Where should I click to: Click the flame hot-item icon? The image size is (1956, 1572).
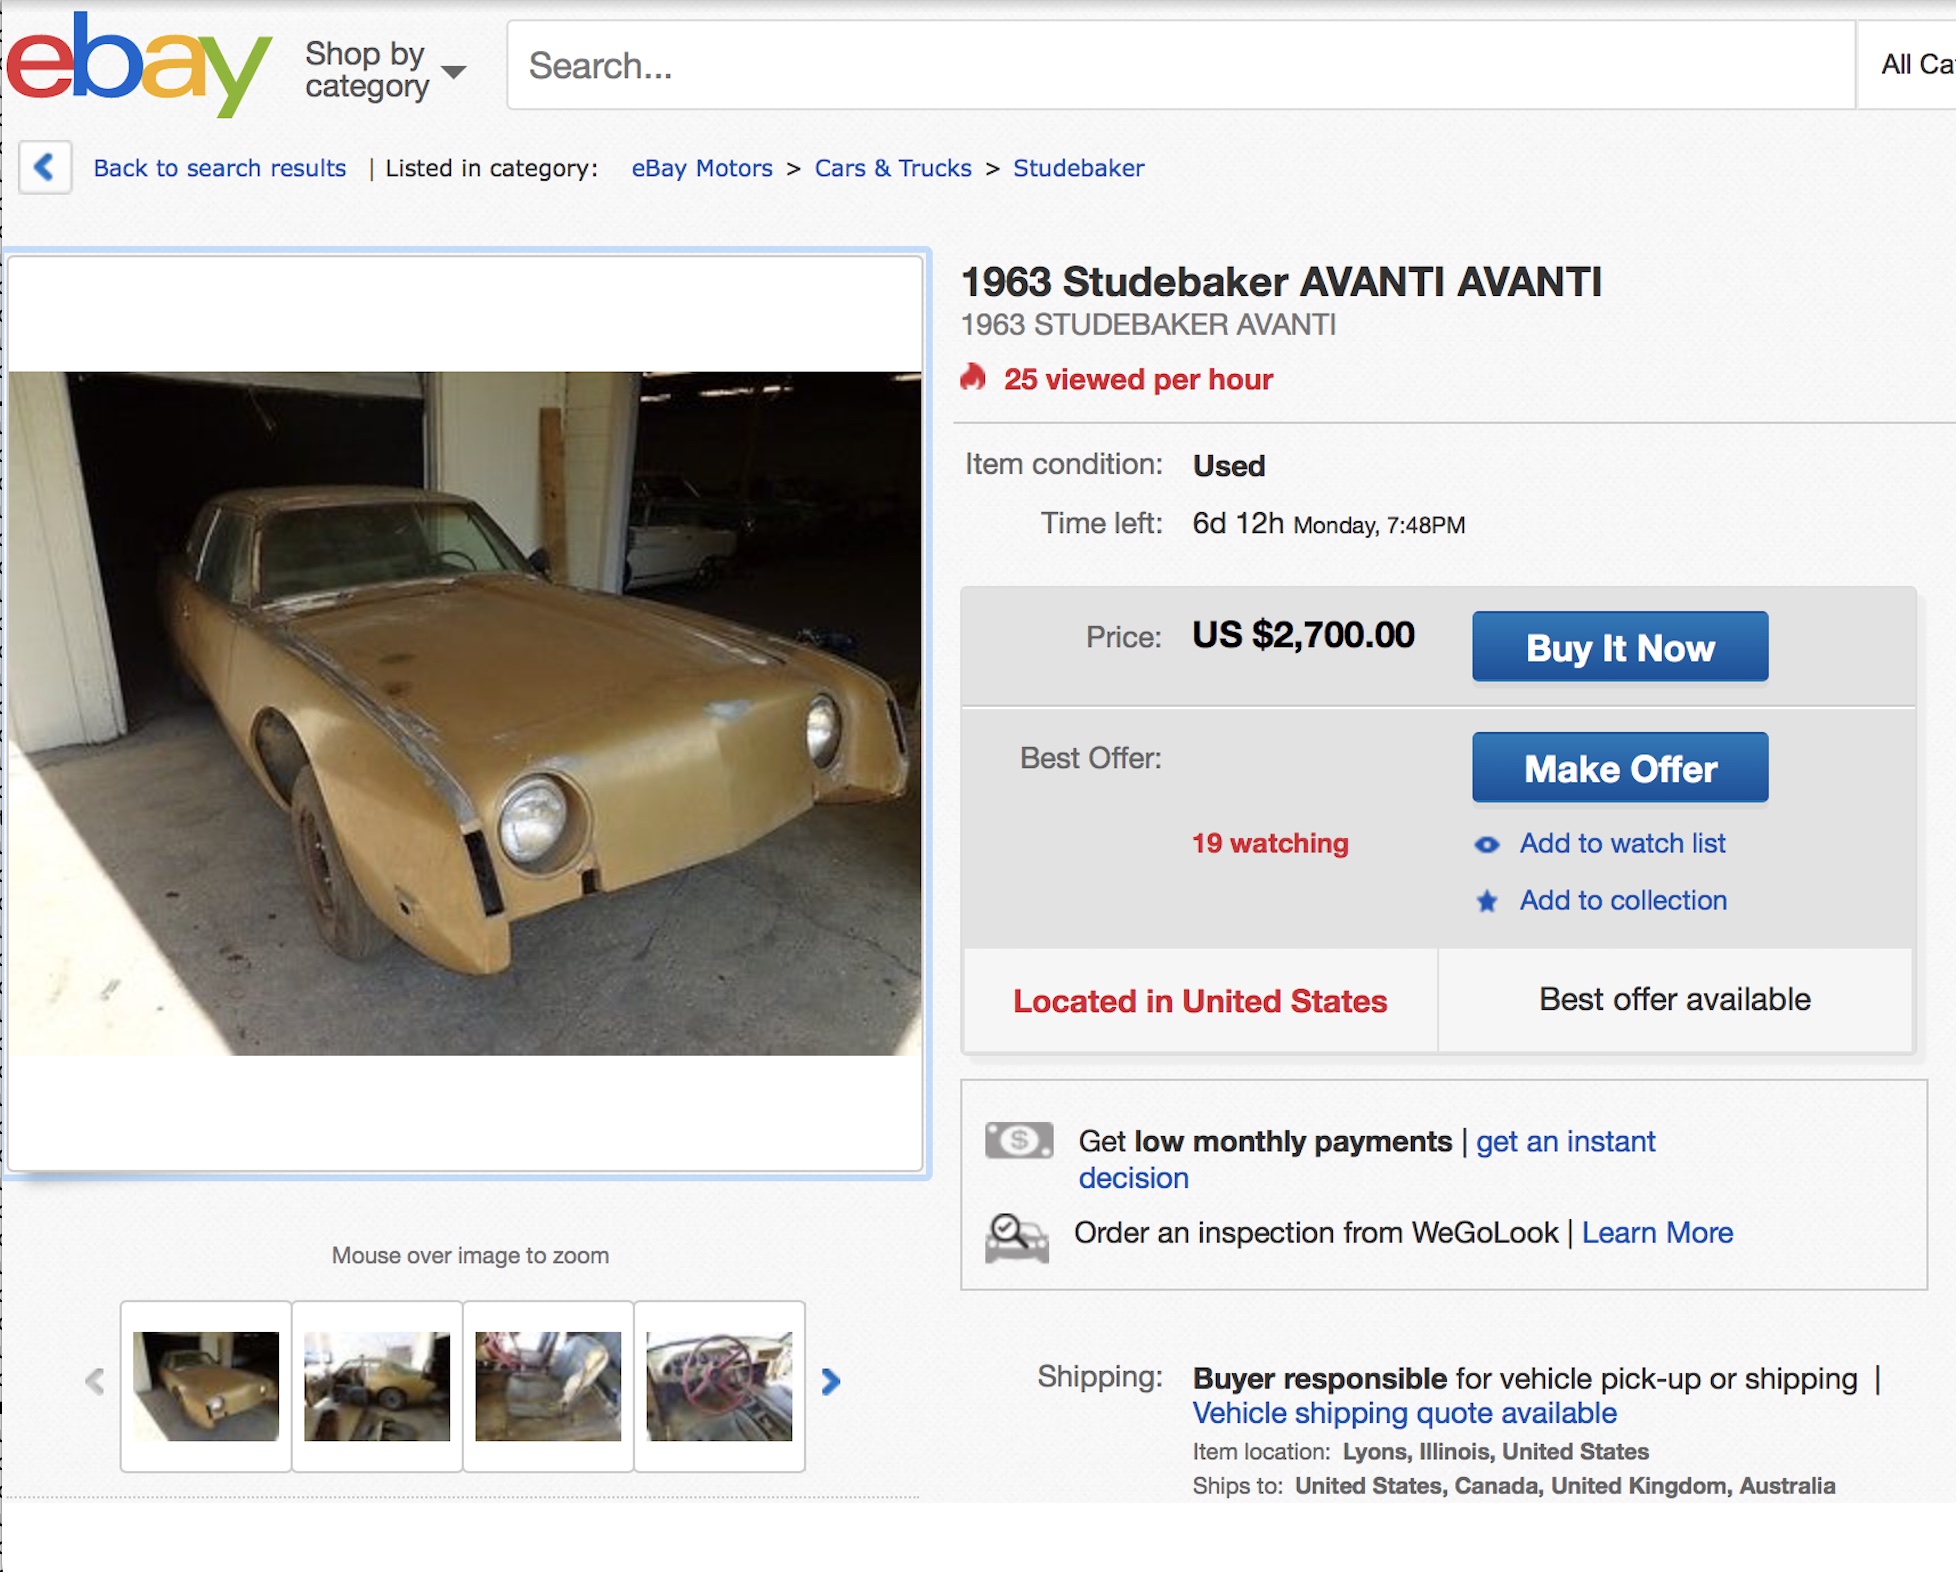click(x=973, y=378)
